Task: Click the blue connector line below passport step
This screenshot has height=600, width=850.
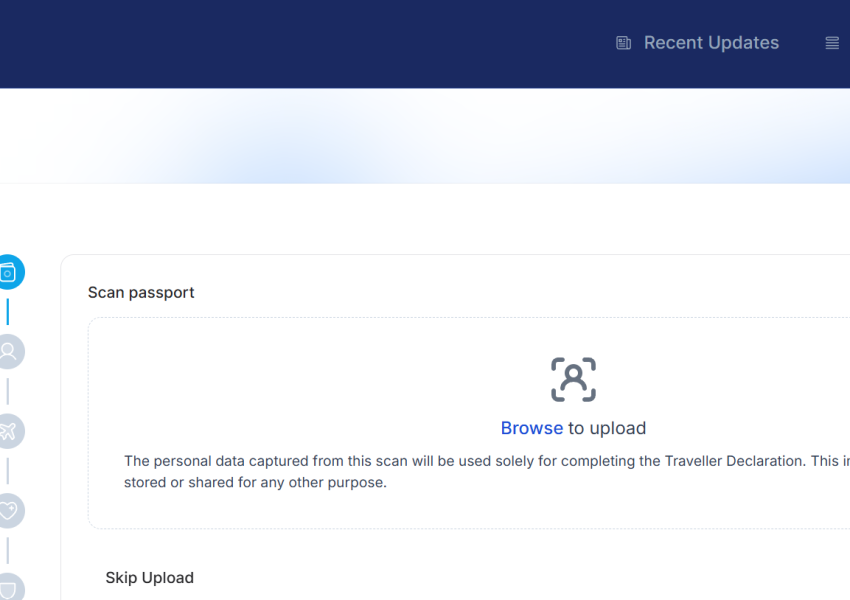Action: [8, 311]
